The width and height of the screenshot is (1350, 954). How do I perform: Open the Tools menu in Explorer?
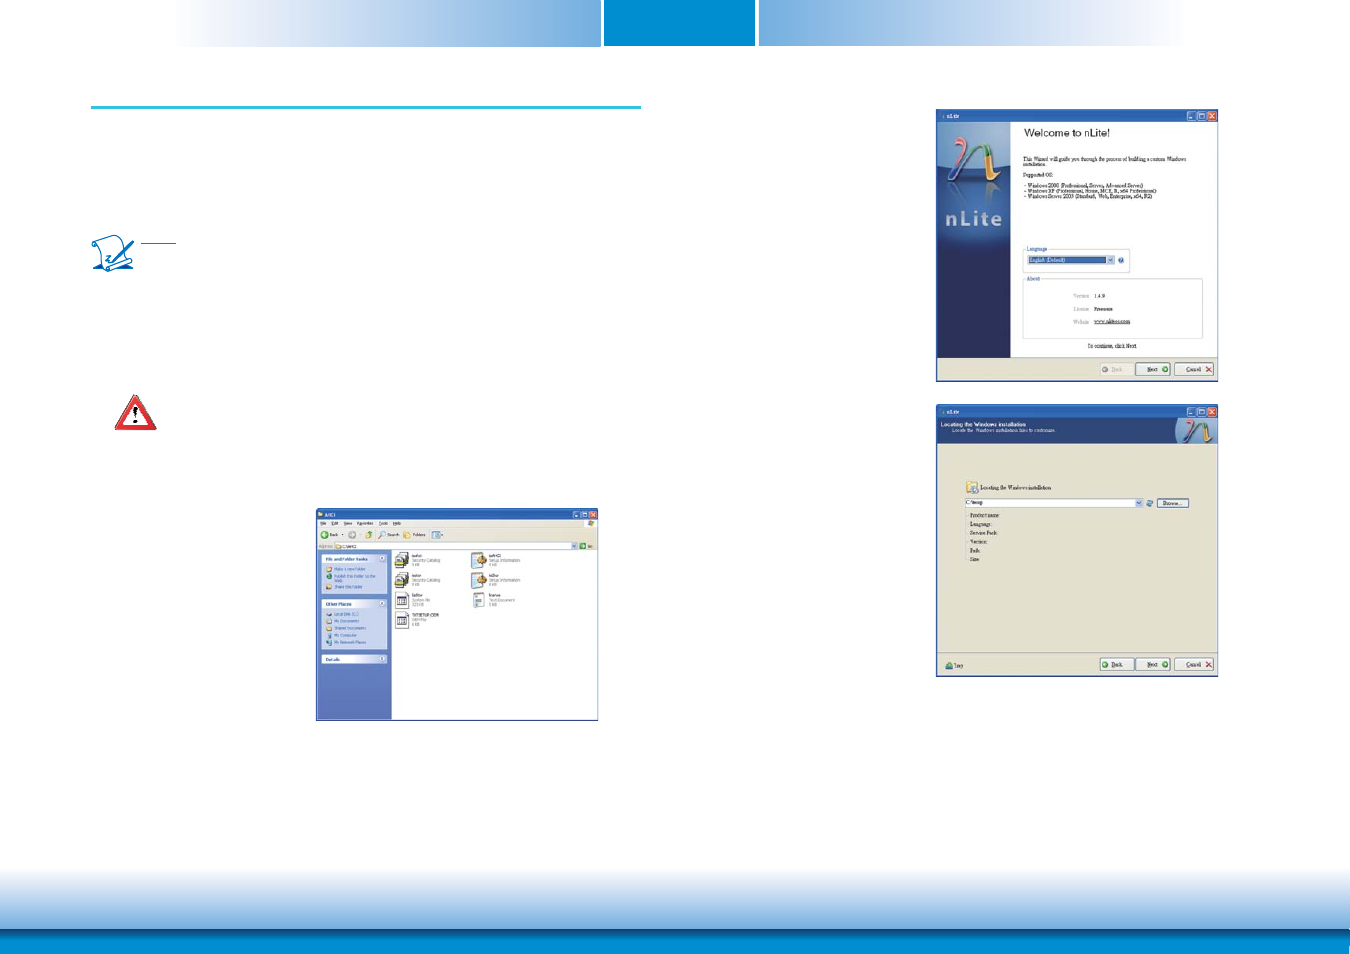click(x=383, y=523)
